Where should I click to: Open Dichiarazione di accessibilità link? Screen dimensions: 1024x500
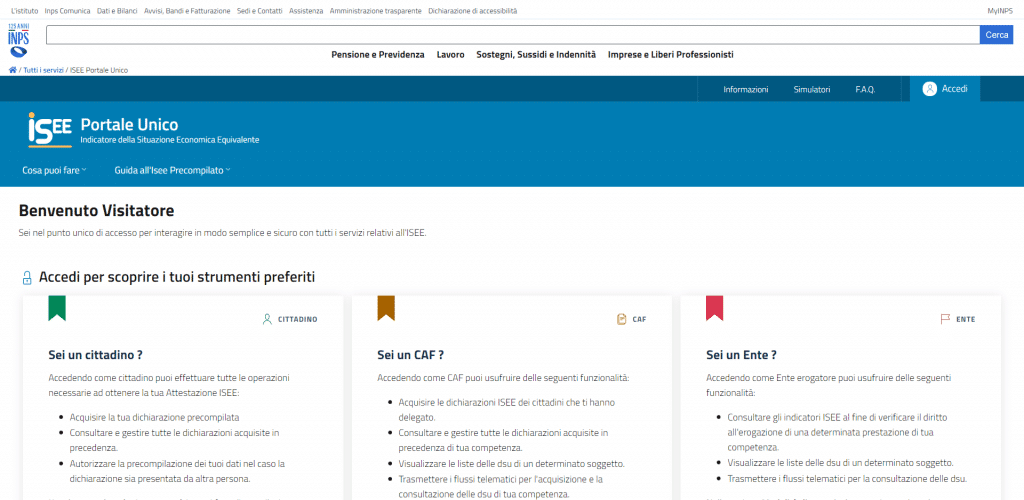click(473, 11)
